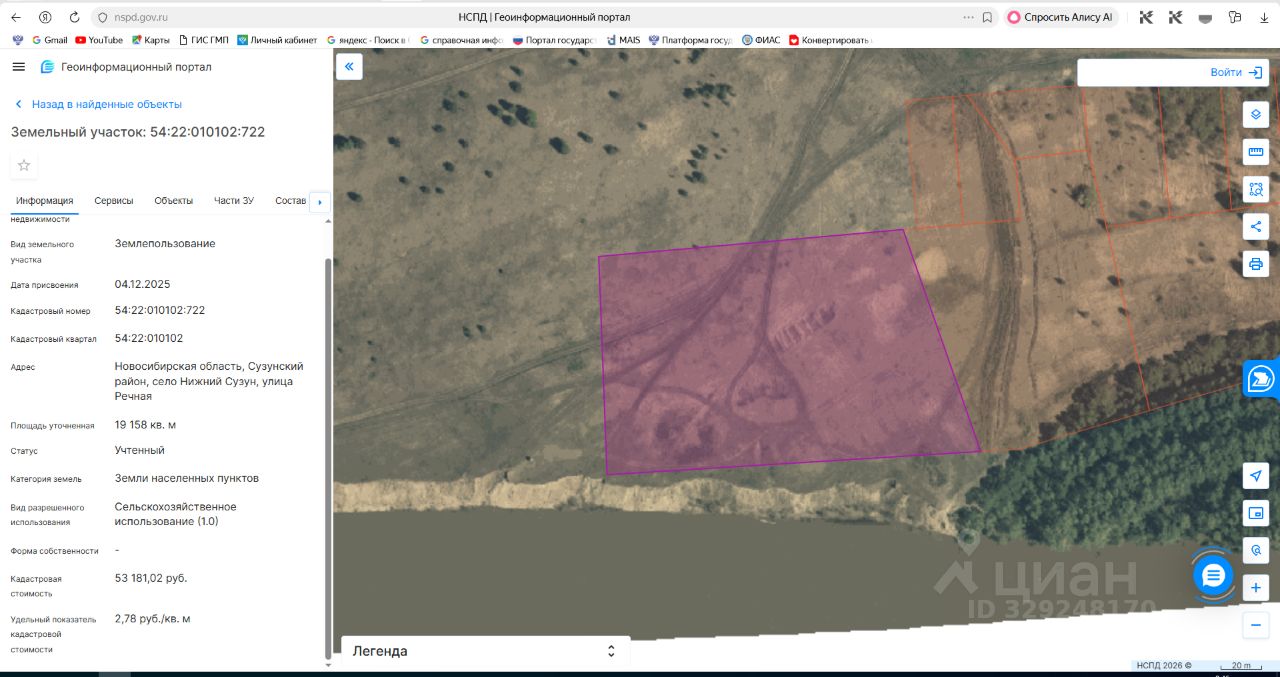Open ГИС ГМП bookmark
The width and height of the screenshot is (1280, 677).
[204, 40]
